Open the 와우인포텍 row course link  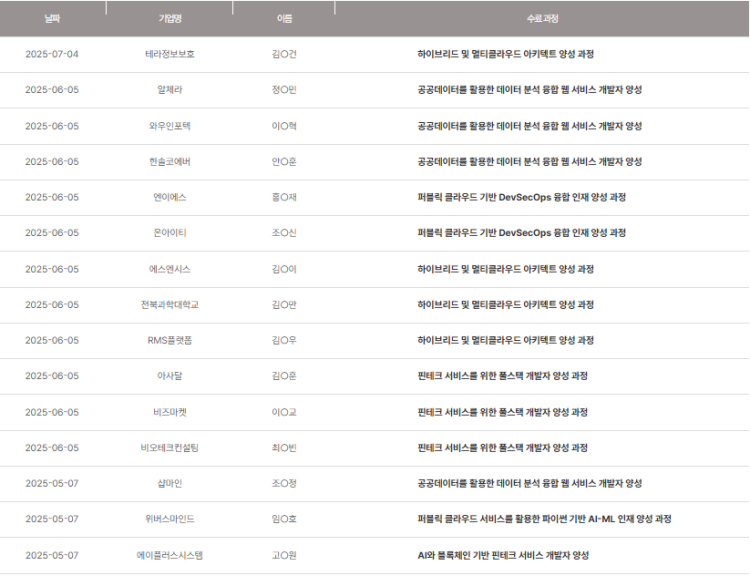click(529, 126)
